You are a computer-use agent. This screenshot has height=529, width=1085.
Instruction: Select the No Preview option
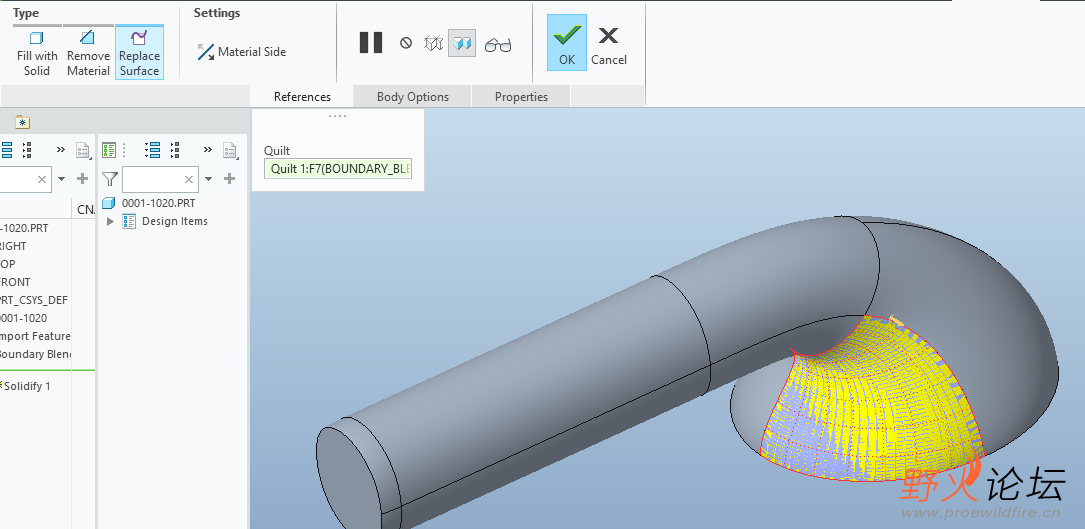coord(406,43)
